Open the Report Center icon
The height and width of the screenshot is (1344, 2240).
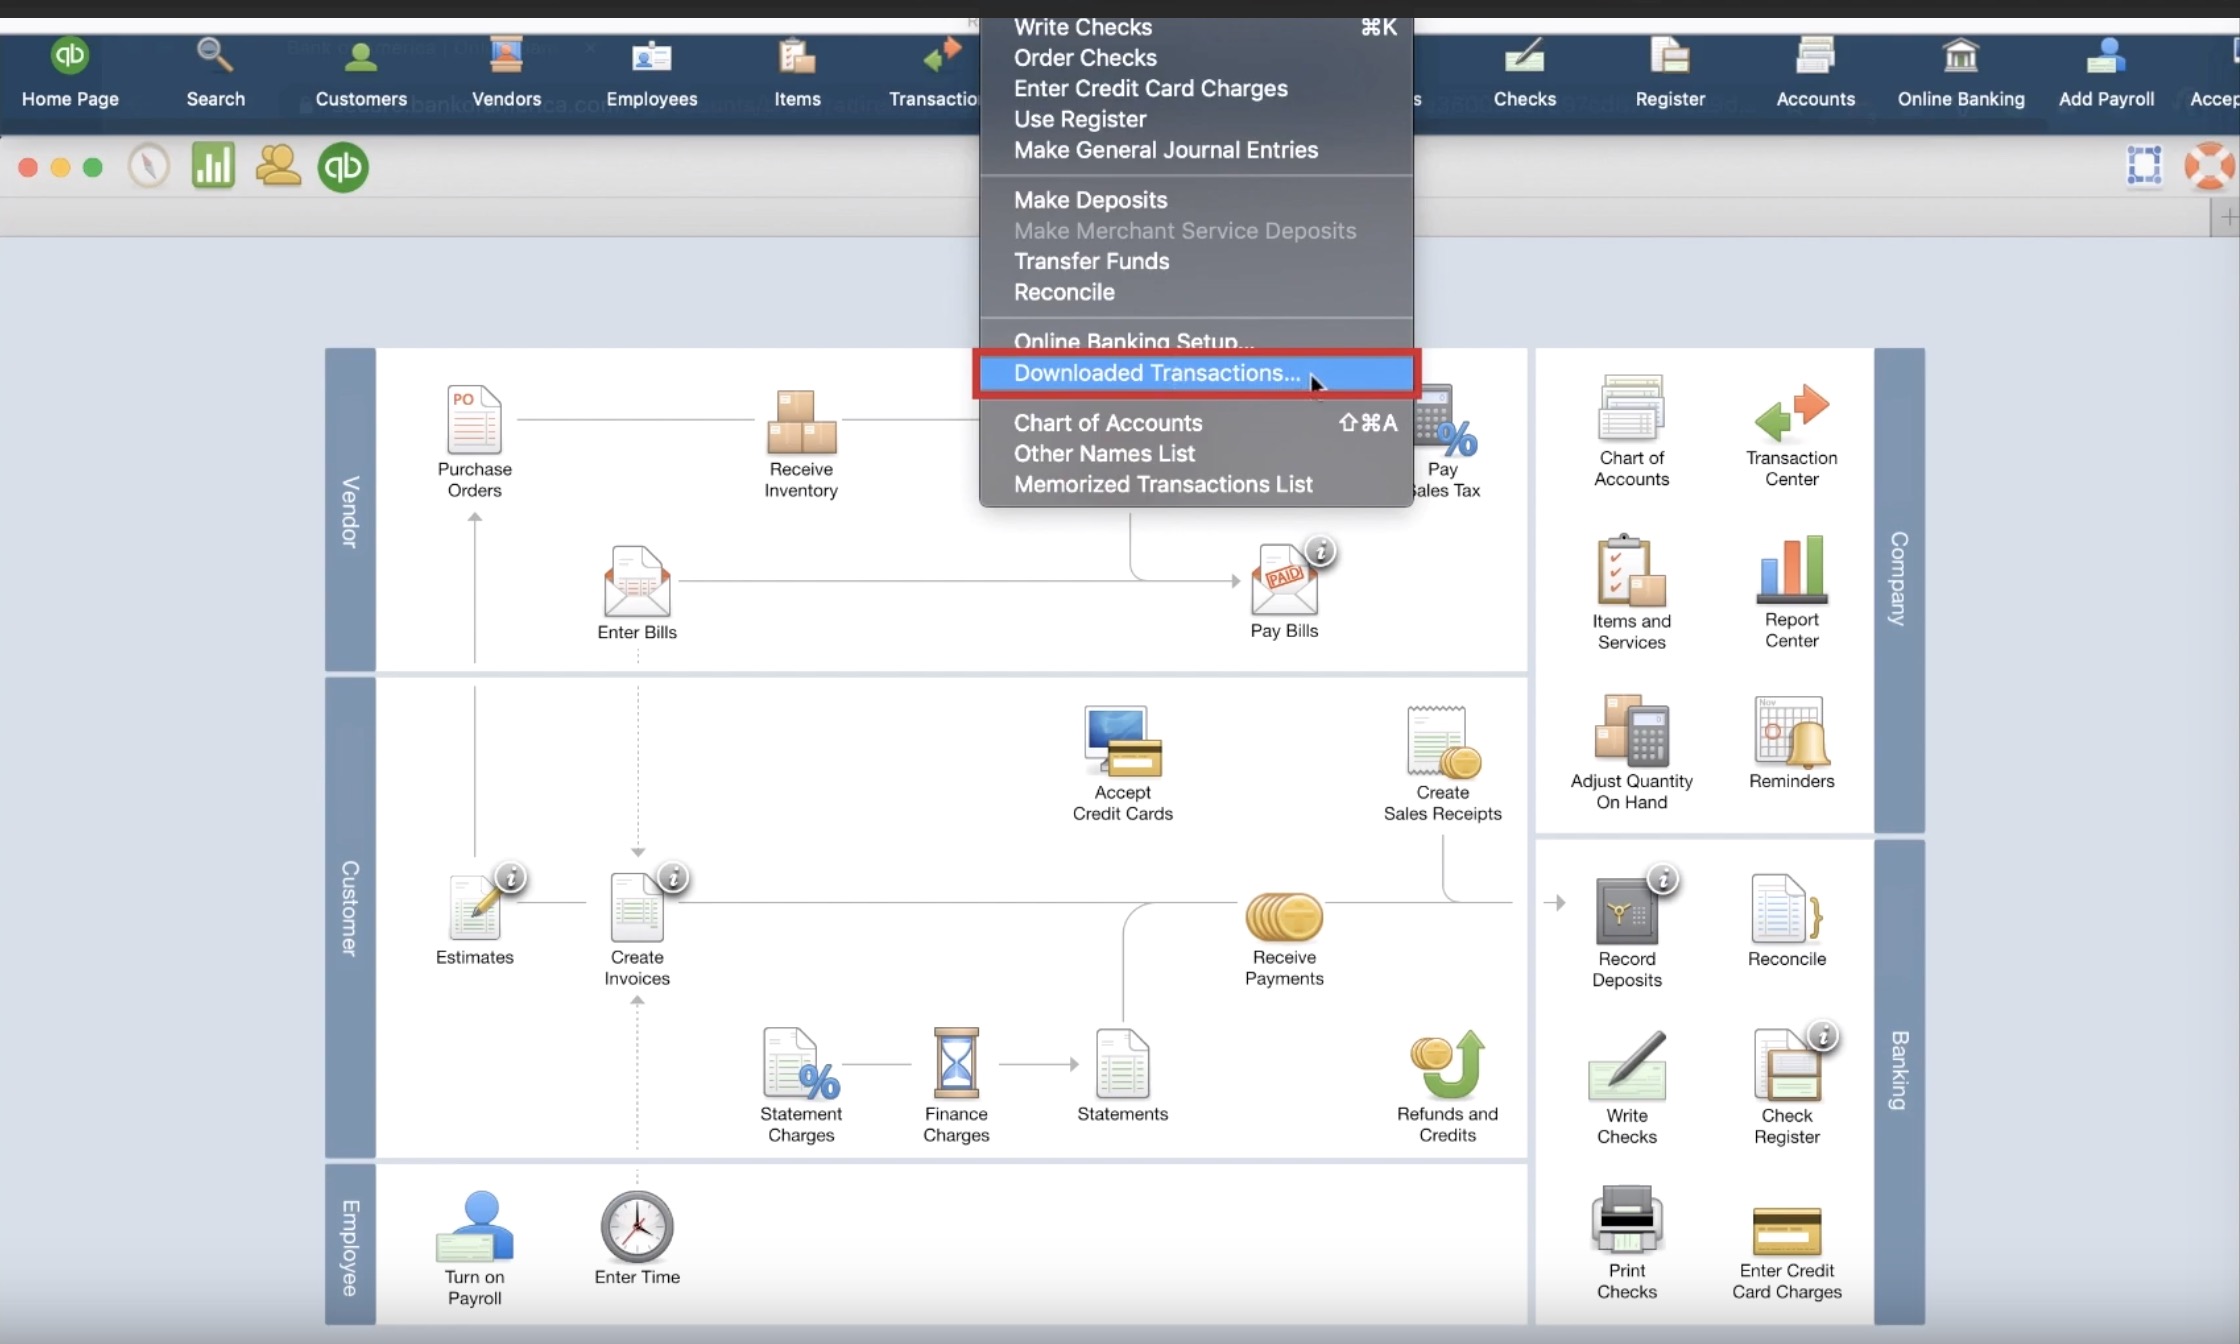1791,569
